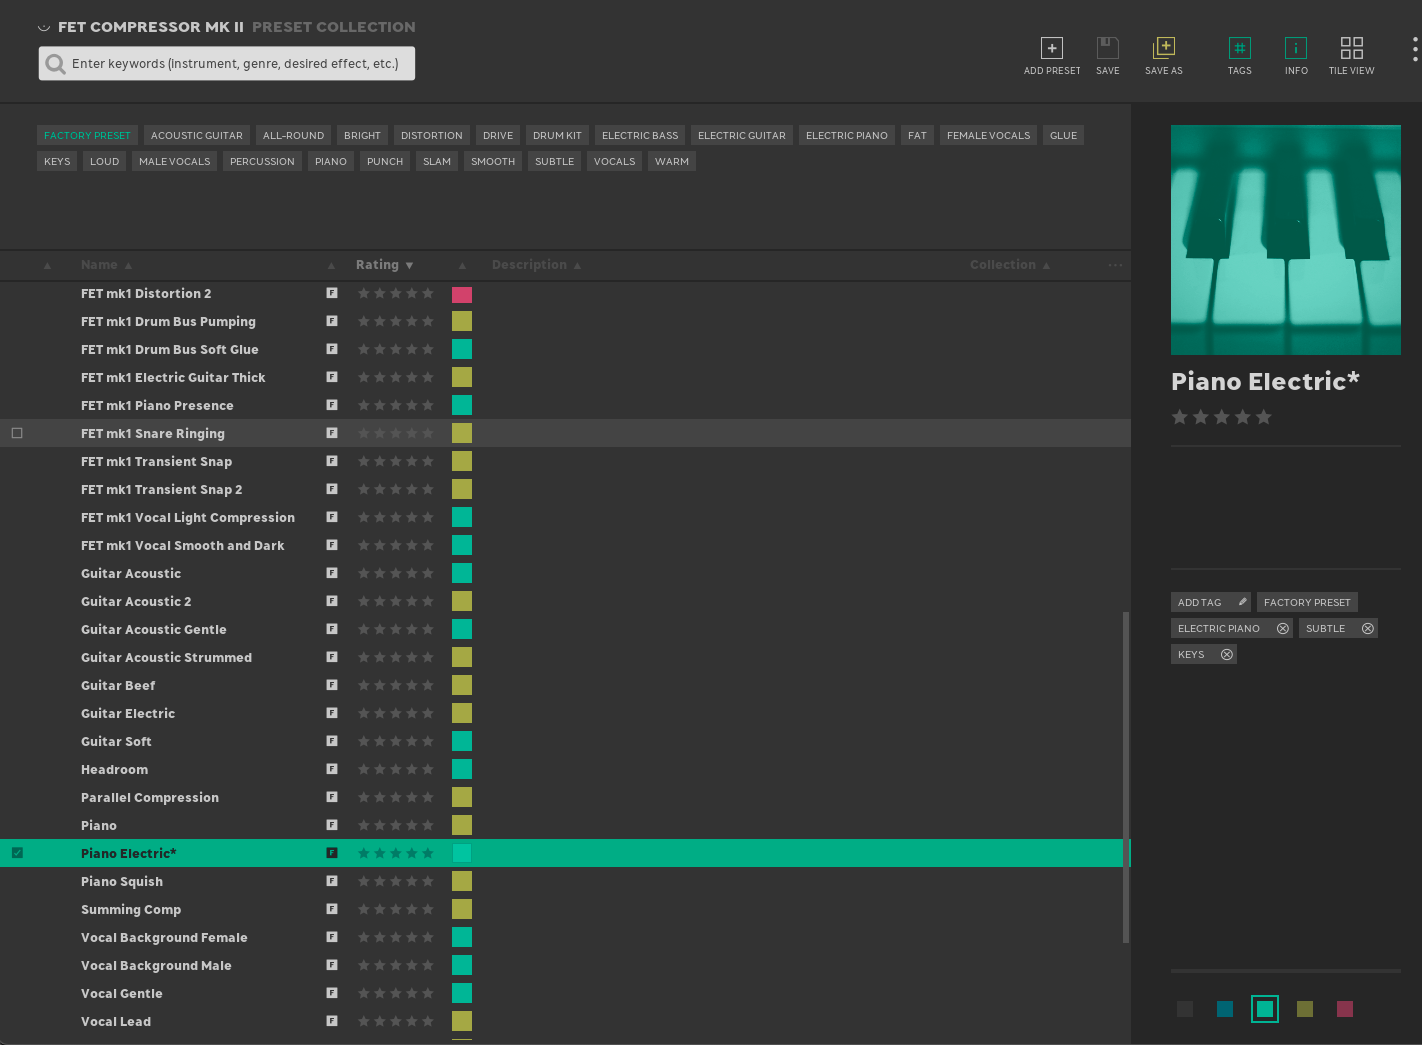
Task: Filter presets by Female Vocals tag
Action: pos(988,136)
